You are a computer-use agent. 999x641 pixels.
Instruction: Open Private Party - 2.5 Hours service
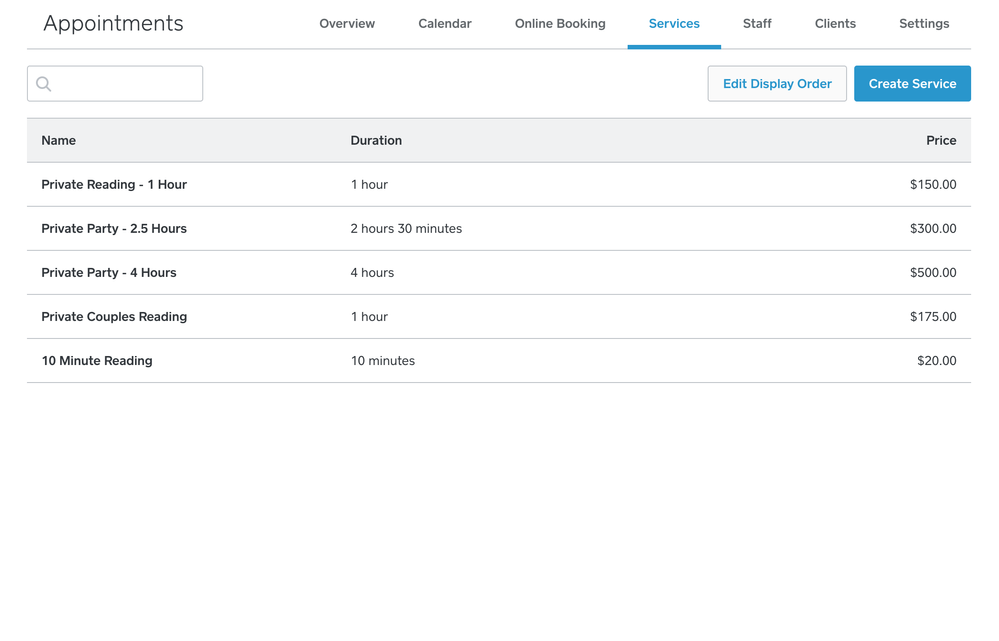114,229
